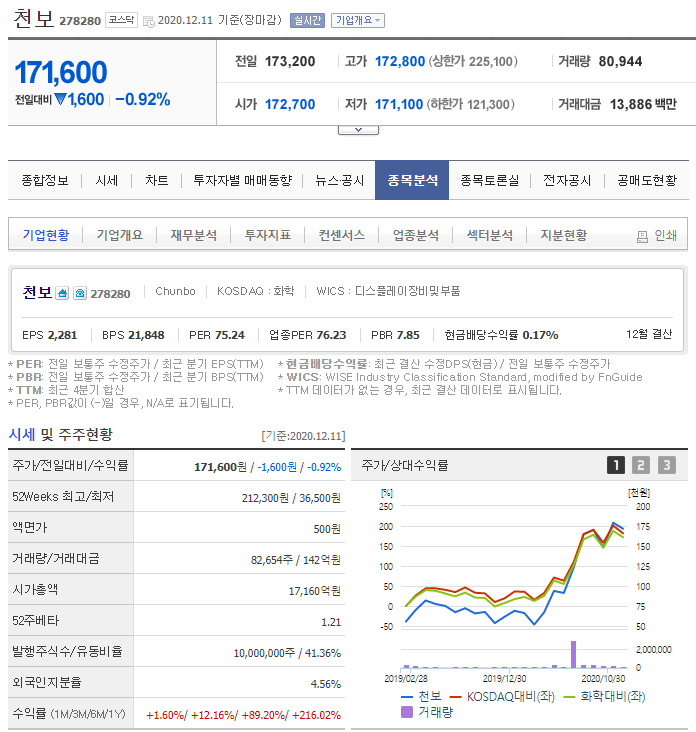This screenshot has height=732, width=696.
Task: Select the 컨센서스 sub-tab
Action: tap(342, 235)
